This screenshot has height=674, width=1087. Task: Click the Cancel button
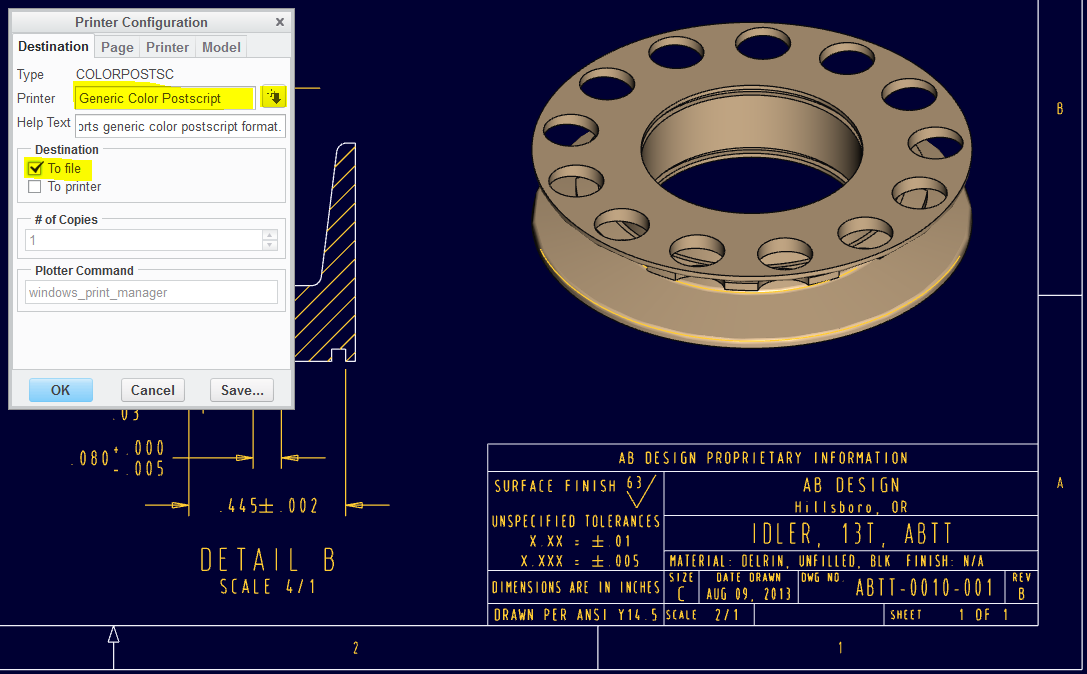[153, 390]
